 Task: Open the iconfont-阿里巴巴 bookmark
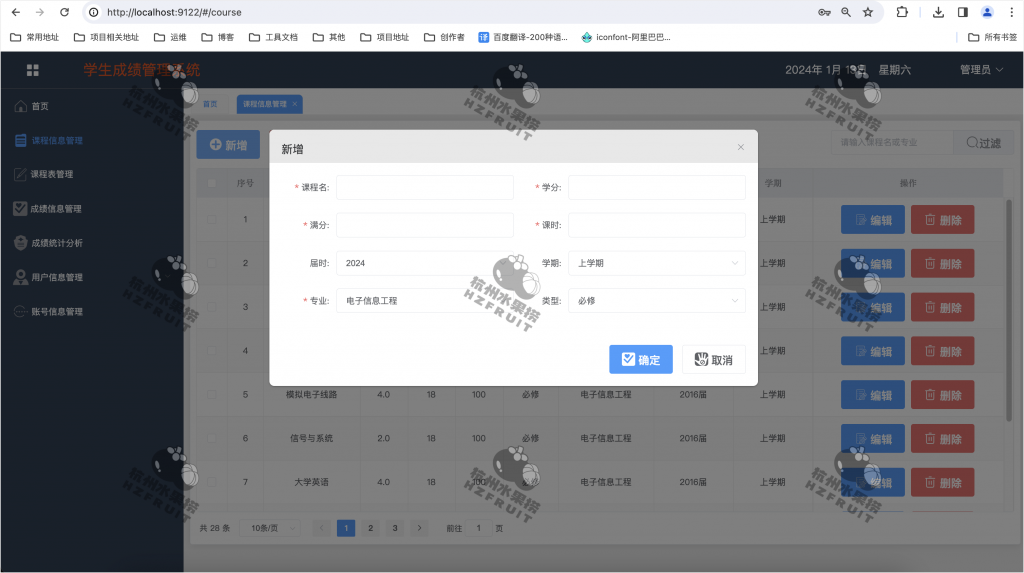tap(626, 37)
